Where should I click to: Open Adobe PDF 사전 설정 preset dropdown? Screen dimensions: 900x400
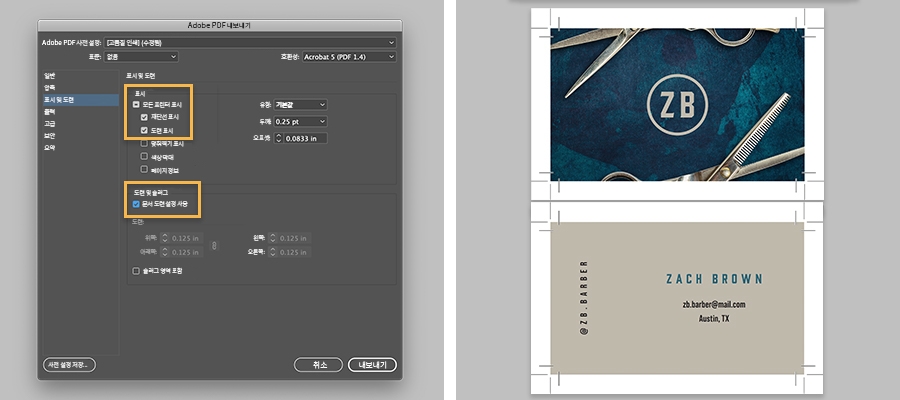coord(250,43)
